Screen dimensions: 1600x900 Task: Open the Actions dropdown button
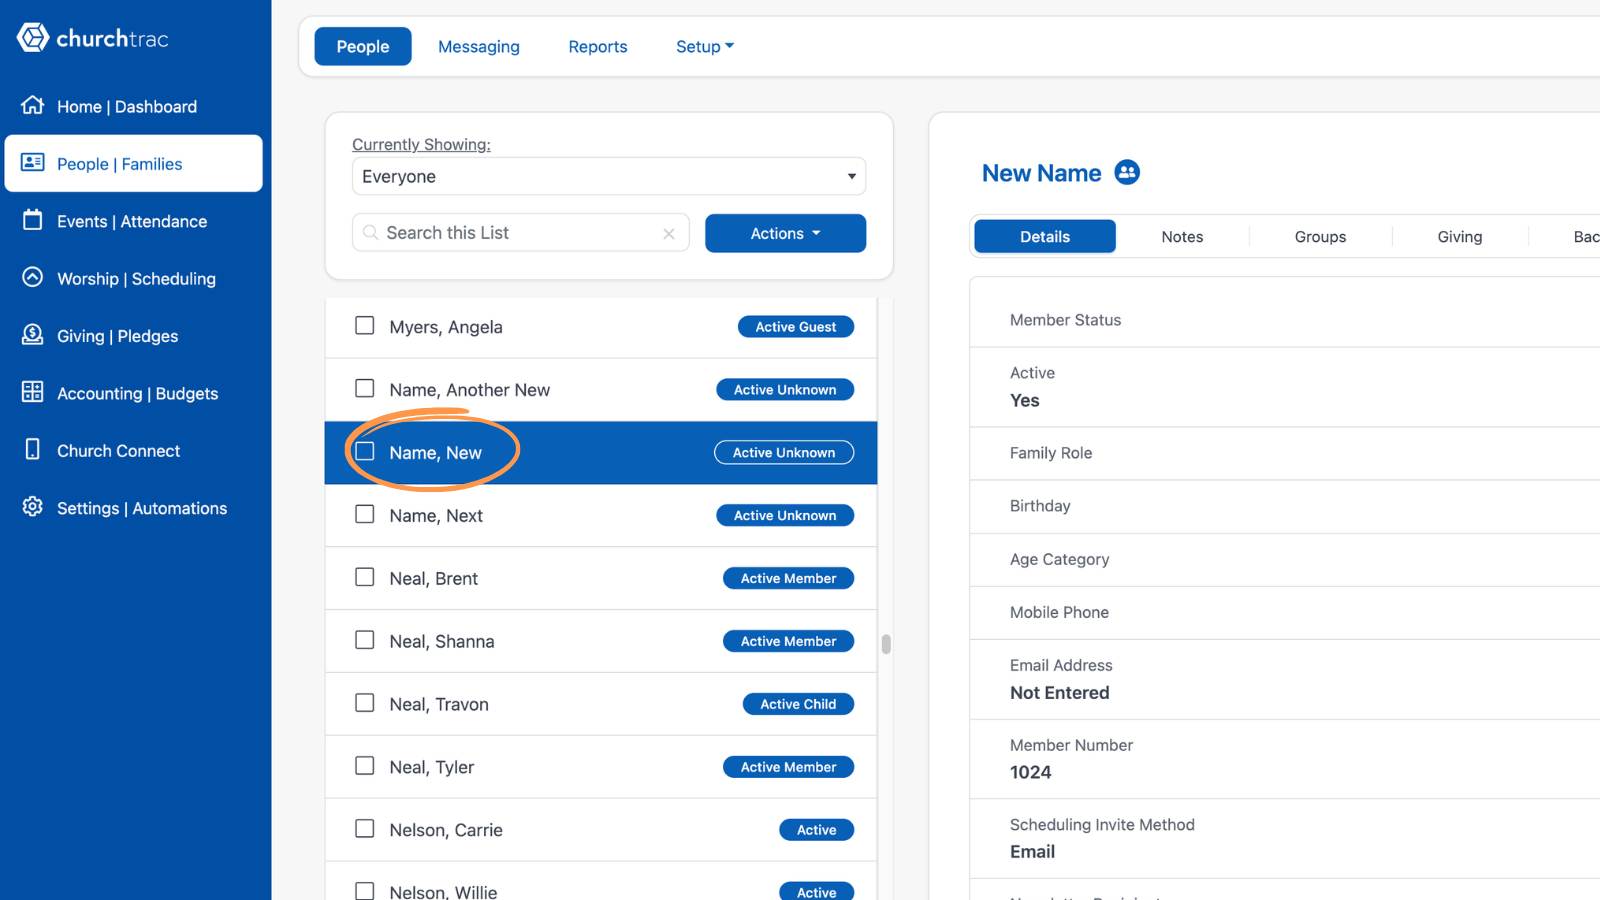pos(785,233)
